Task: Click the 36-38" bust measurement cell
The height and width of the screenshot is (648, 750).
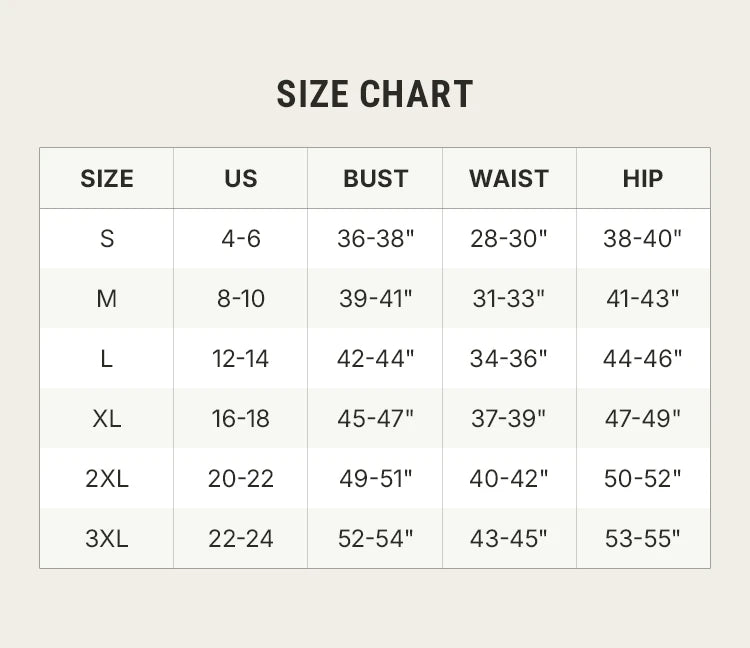Action: pos(375,239)
